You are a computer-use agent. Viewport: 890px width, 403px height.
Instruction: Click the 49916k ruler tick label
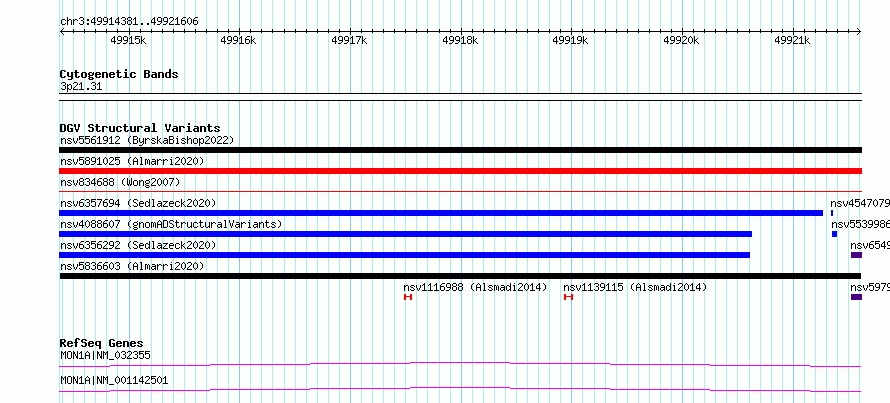click(x=239, y=40)
